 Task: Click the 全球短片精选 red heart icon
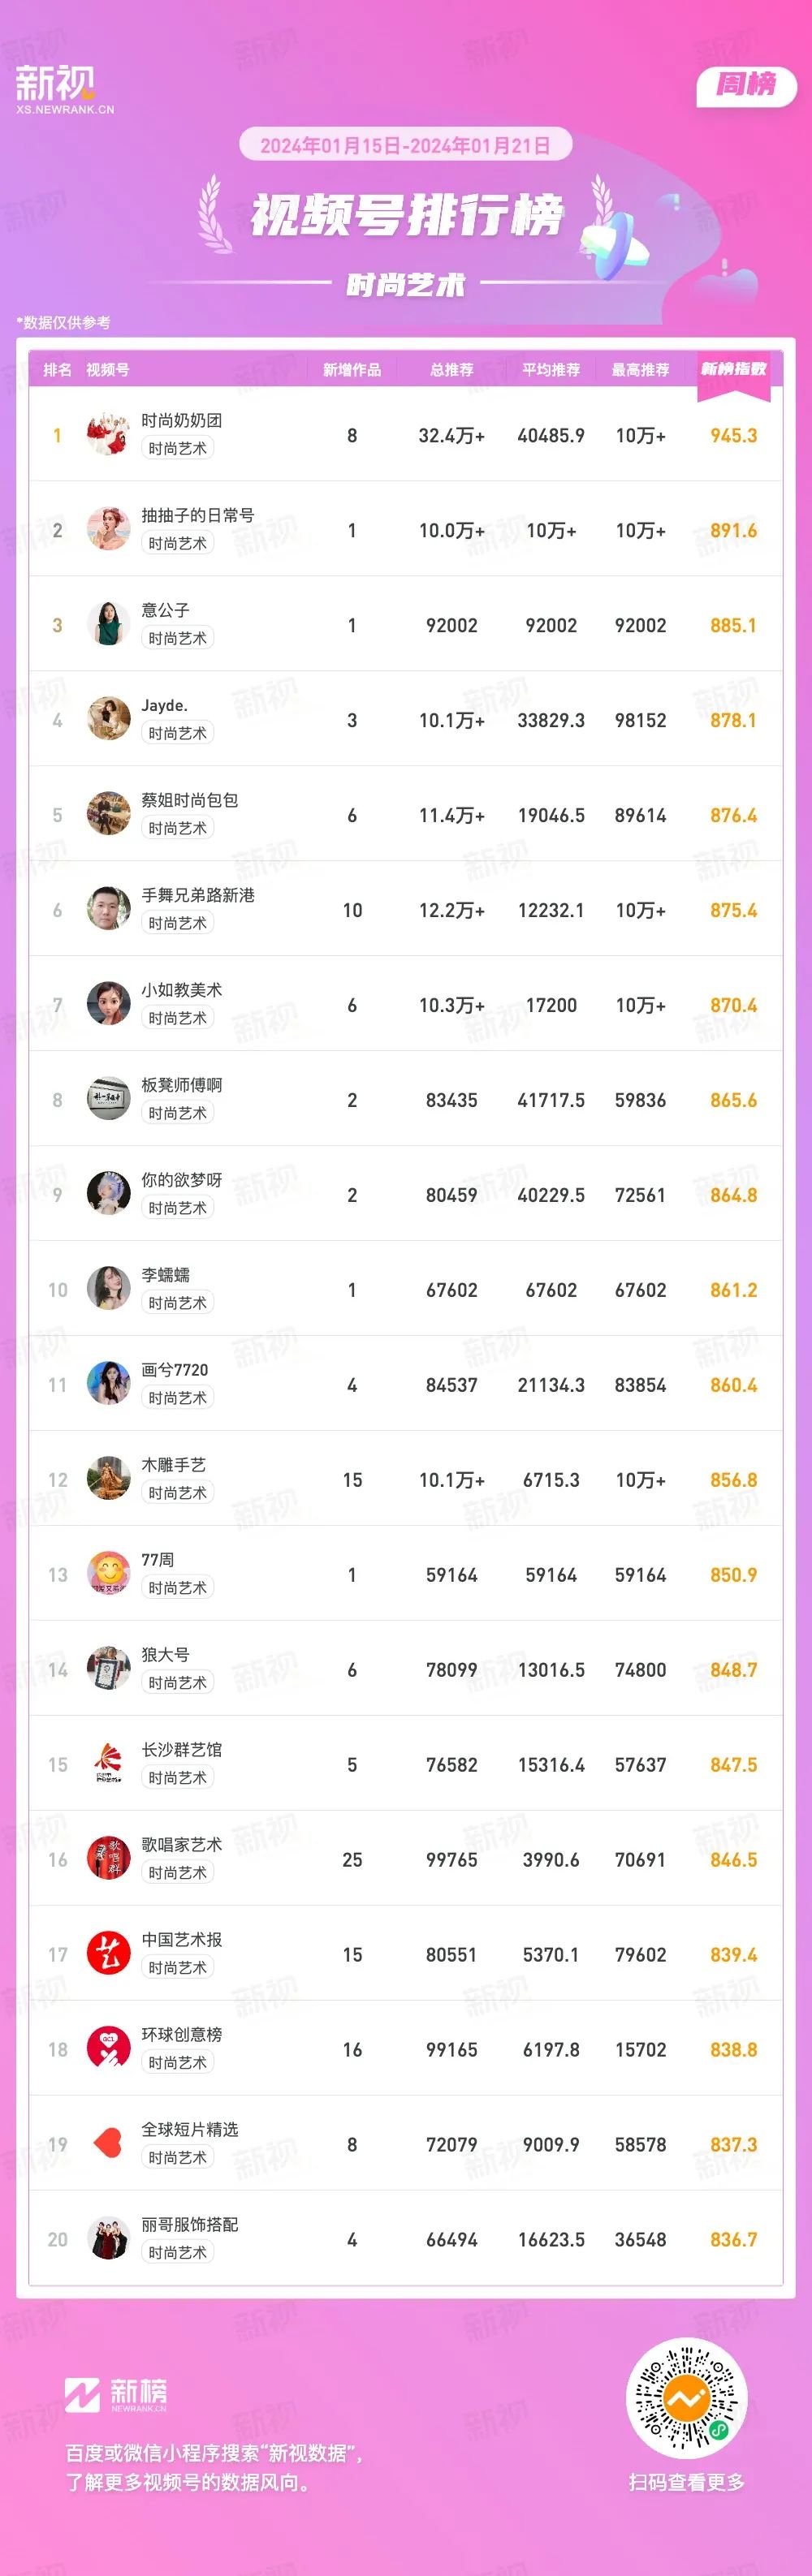(108, 2144)
